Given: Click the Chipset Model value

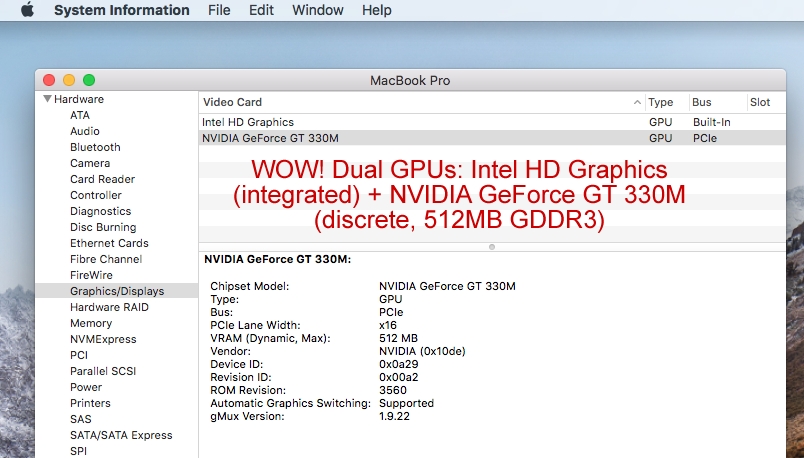Looking at the screenshot, I should (x=447, y=286).
